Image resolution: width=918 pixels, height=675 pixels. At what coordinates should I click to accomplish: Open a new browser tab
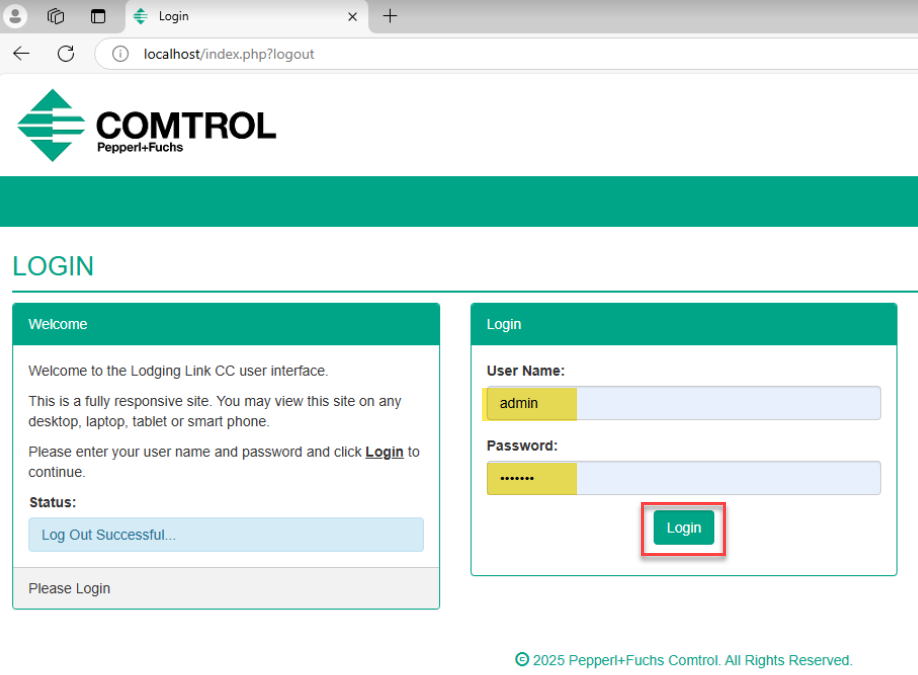pyautogui.click(x=390, y=16)
